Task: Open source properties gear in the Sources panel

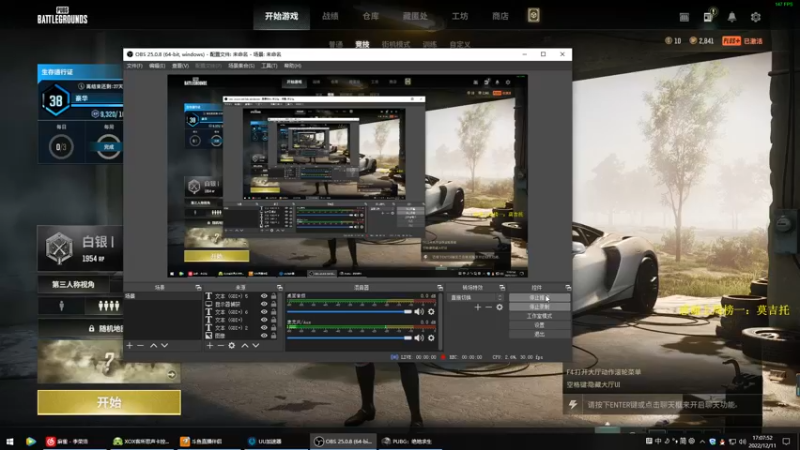Action: pos(232,345)
